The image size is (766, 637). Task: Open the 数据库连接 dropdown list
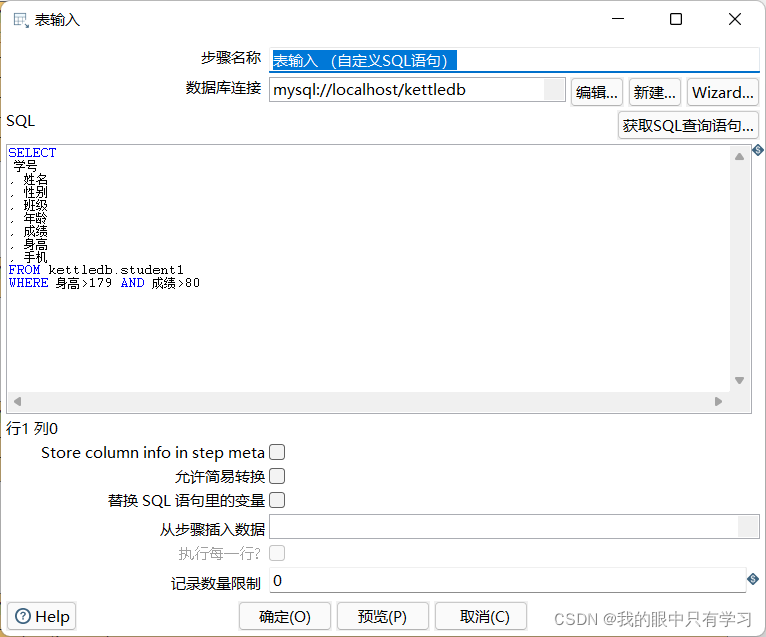[554, 90]
